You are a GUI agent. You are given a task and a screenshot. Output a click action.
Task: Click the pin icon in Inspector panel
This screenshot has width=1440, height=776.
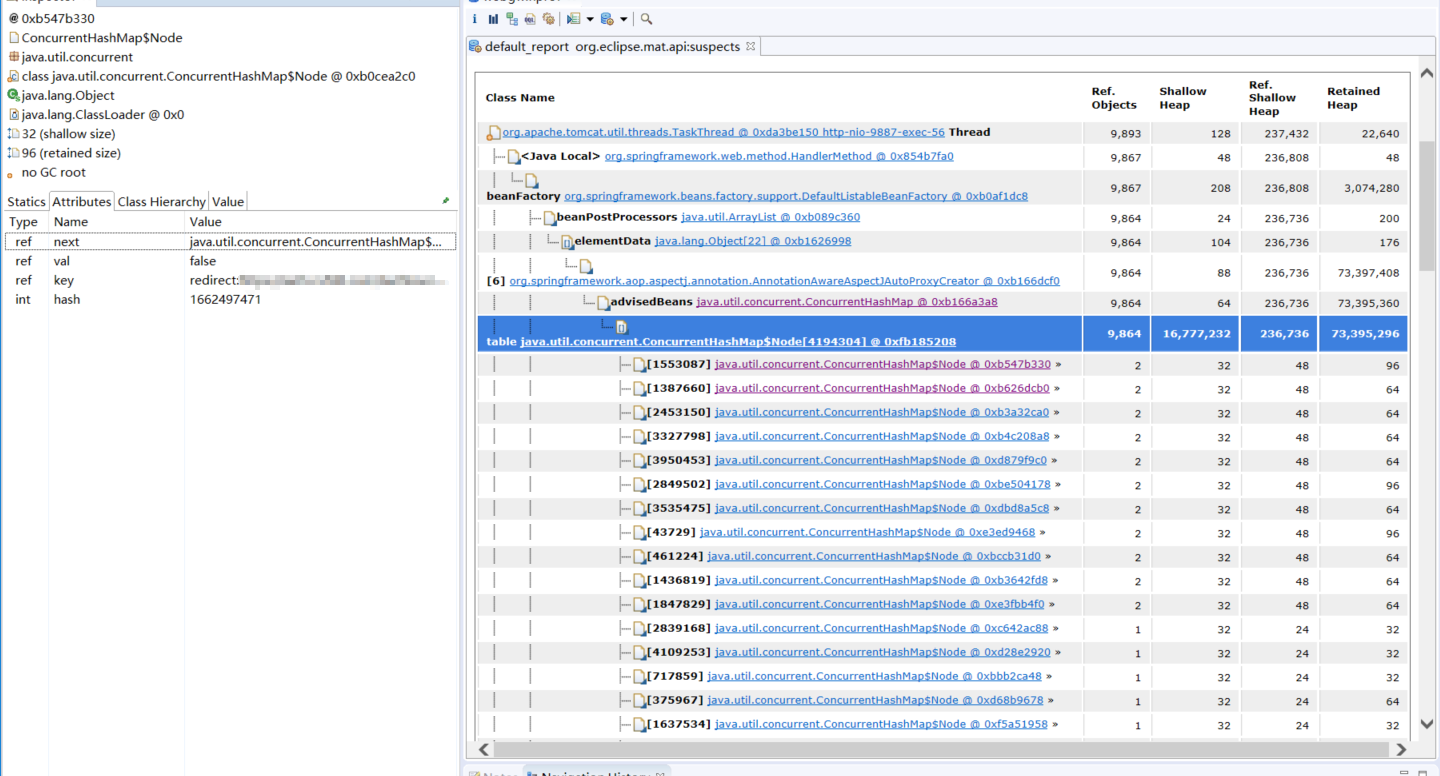coord(446,201)
